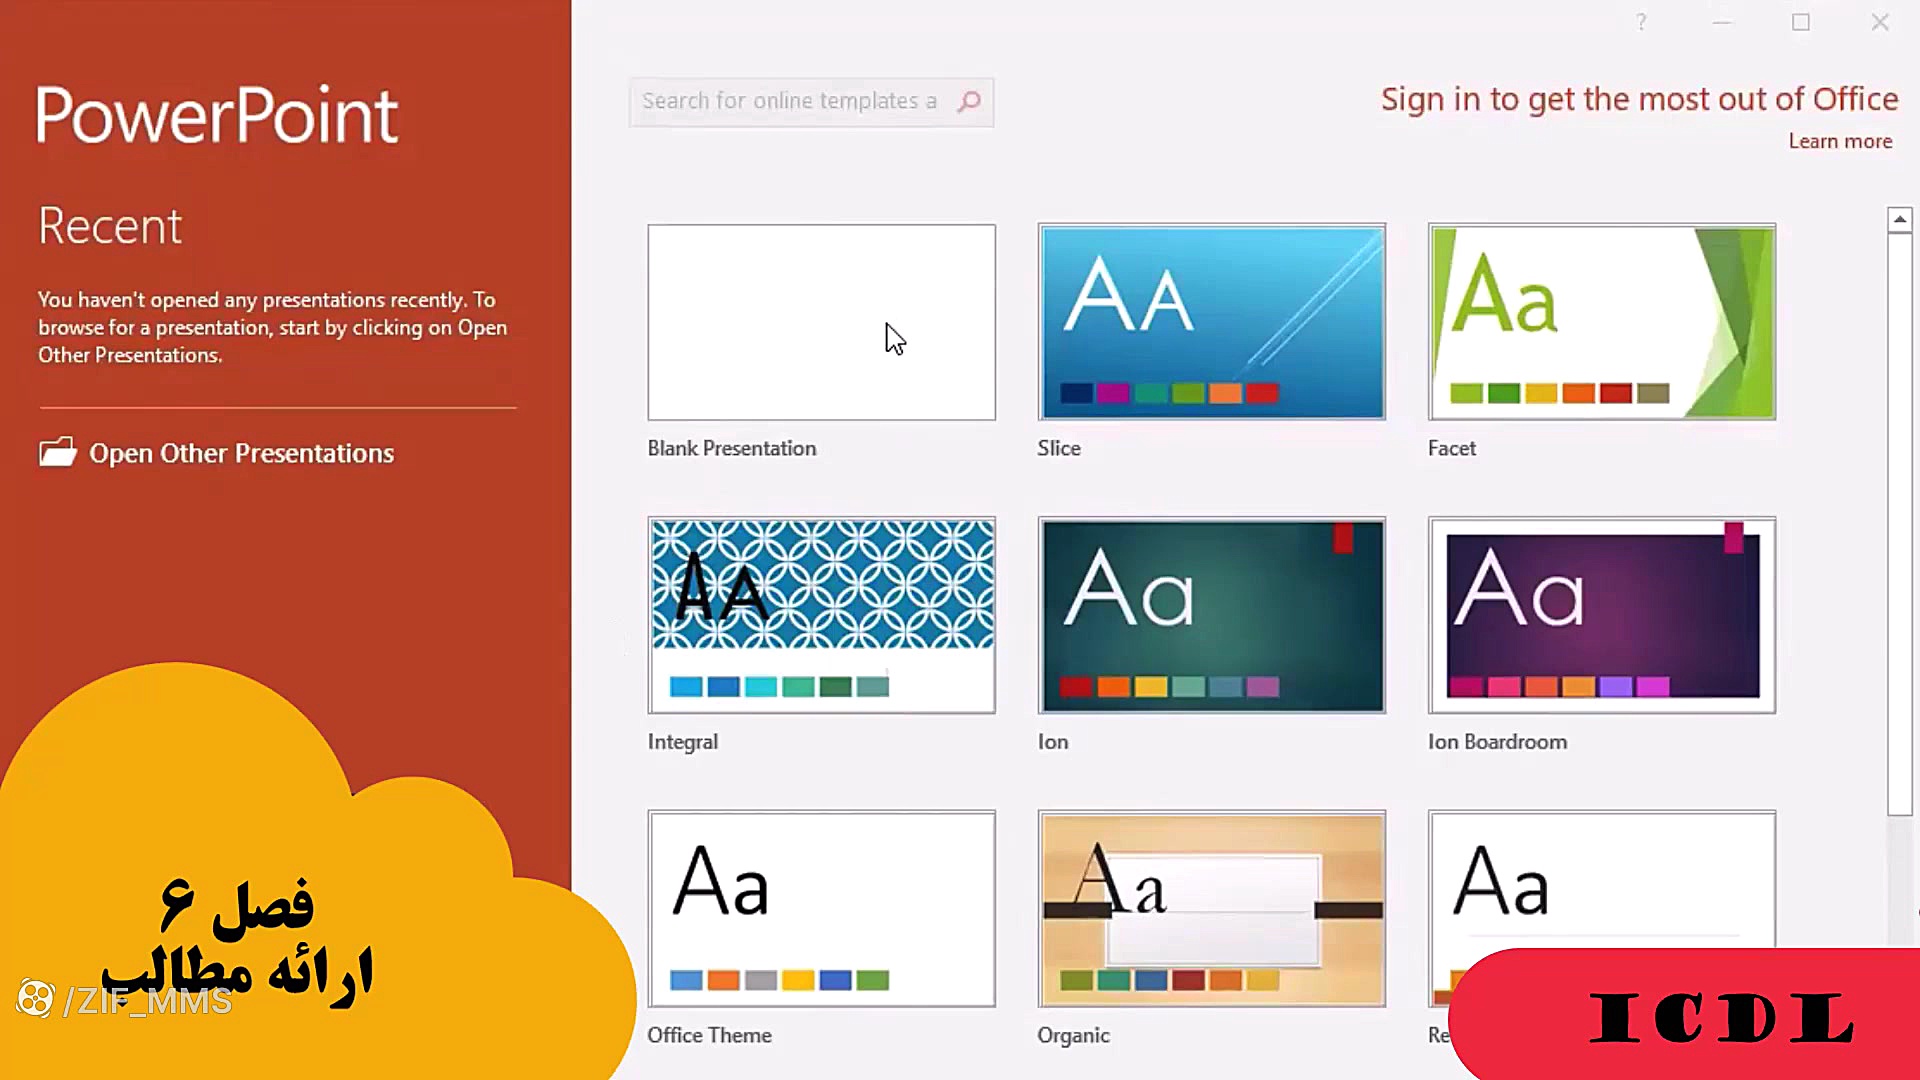Choose the Slice theme thumbnail
The width and height of the screenshot is (1920, 1080).
[1212, 322]
